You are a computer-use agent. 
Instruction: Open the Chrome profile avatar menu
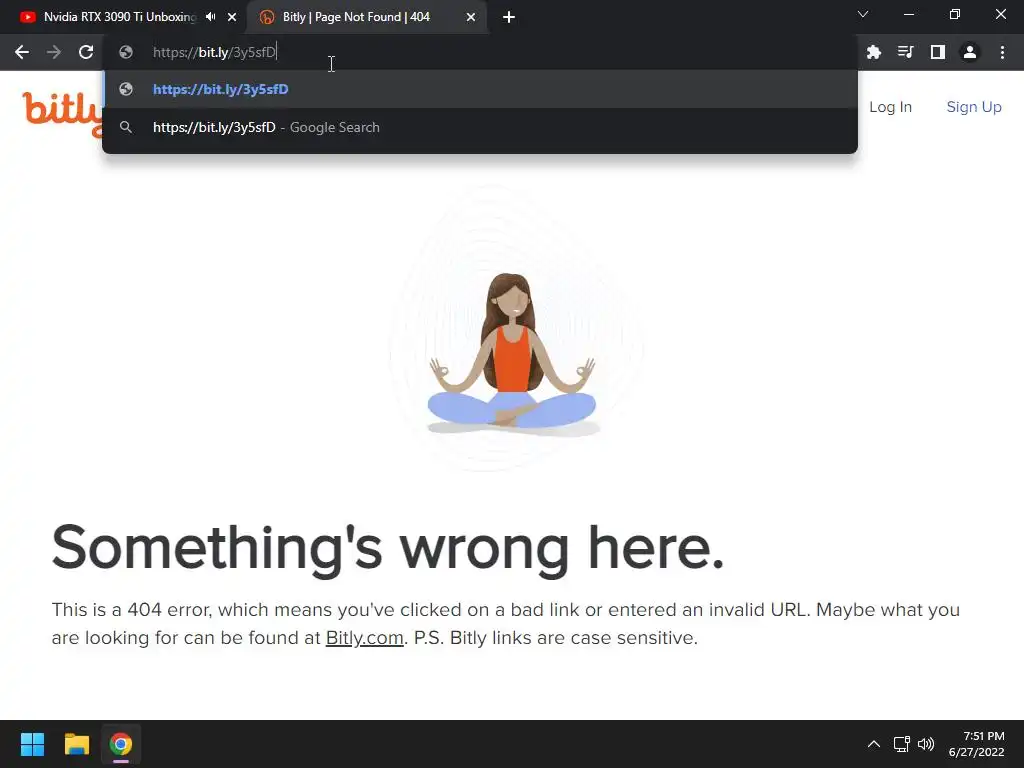970,52
